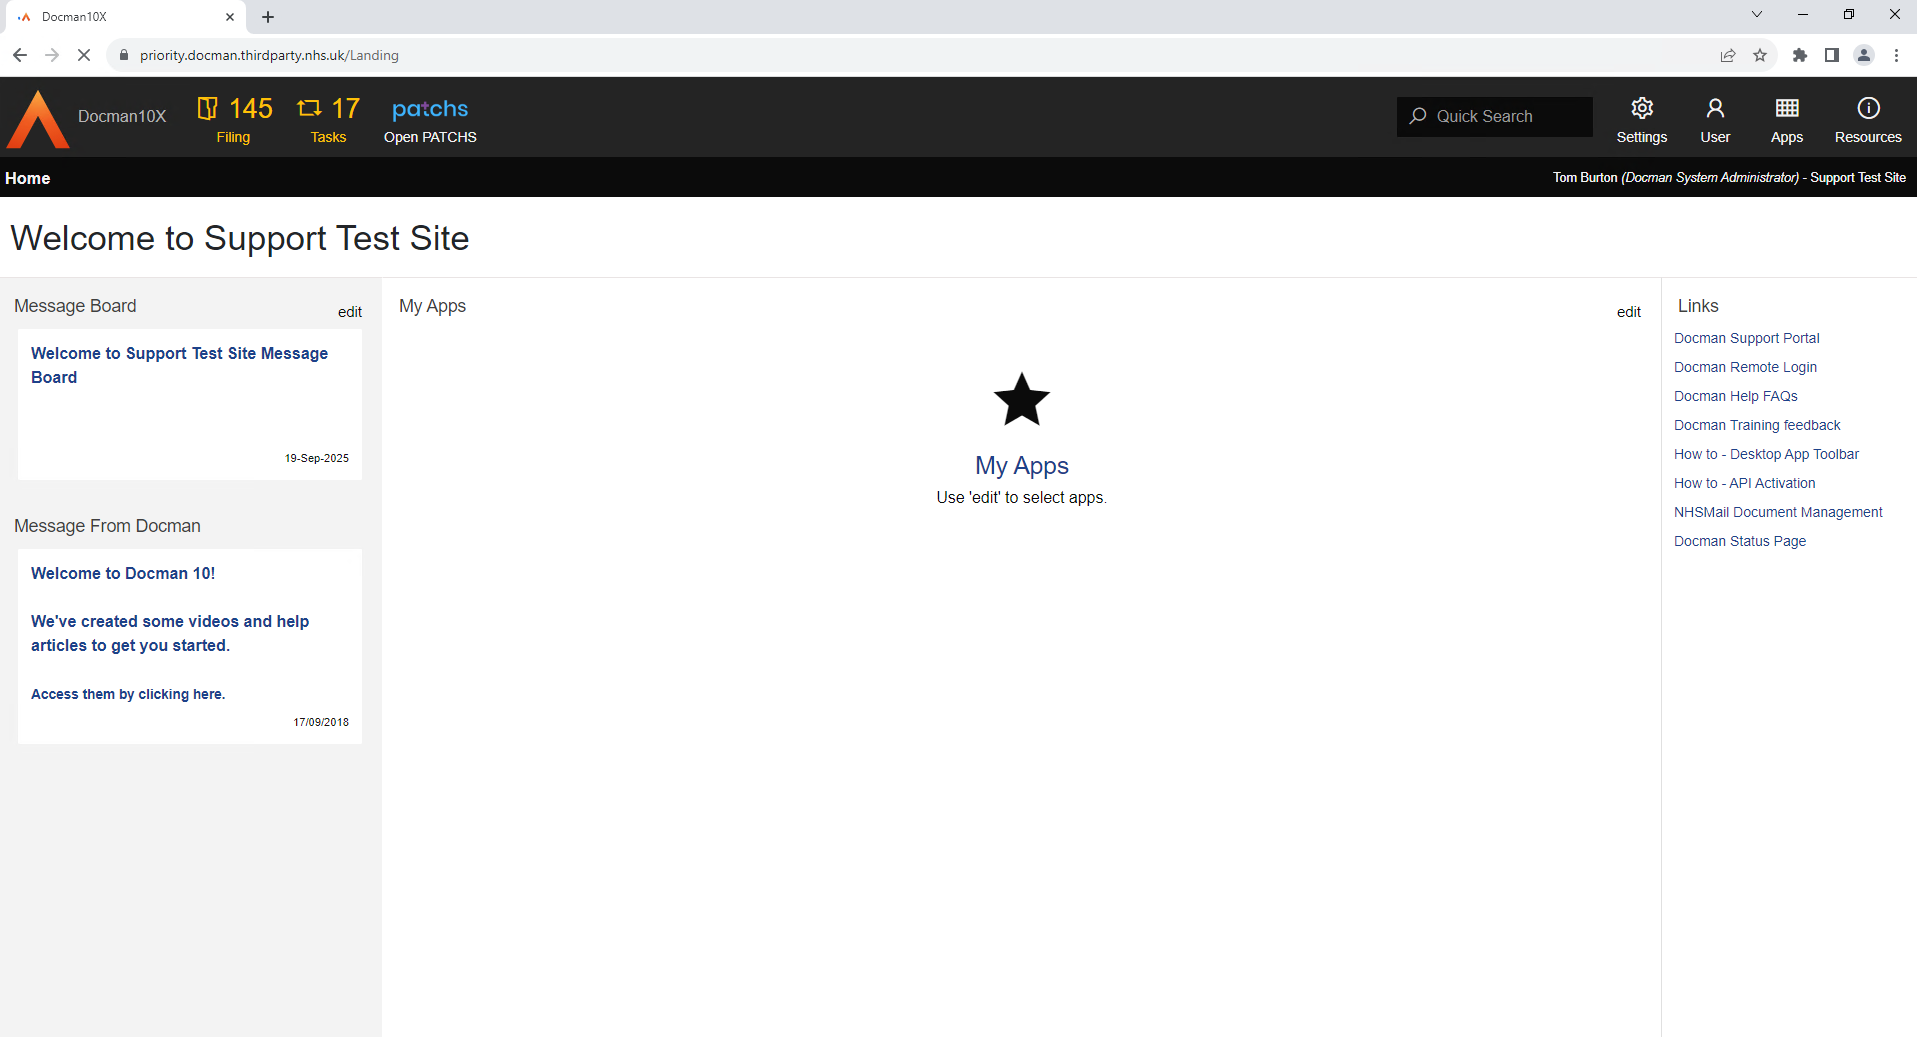Image resolution: width=1917 pixels, height=1037 pixels.
Task: Open NHSMail Document Management link
Action: pos(1778,512)
